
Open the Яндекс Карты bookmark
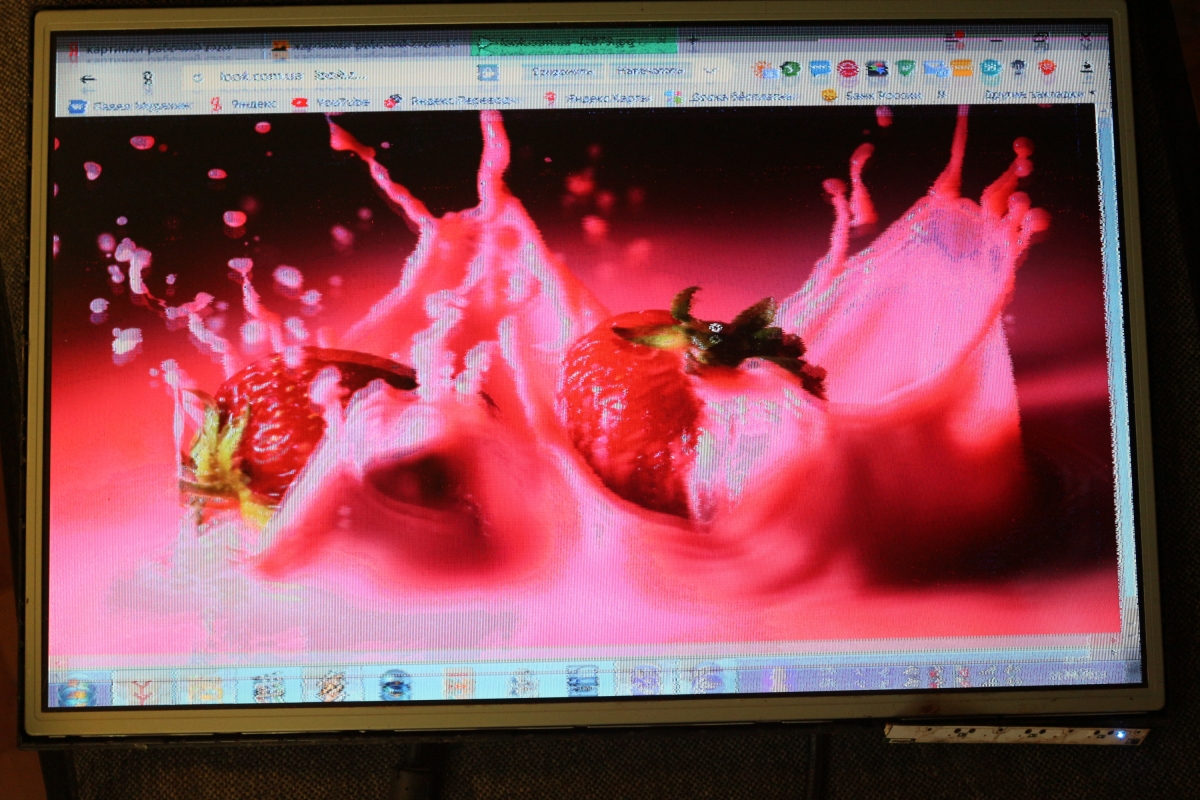[x=598, y=98]
